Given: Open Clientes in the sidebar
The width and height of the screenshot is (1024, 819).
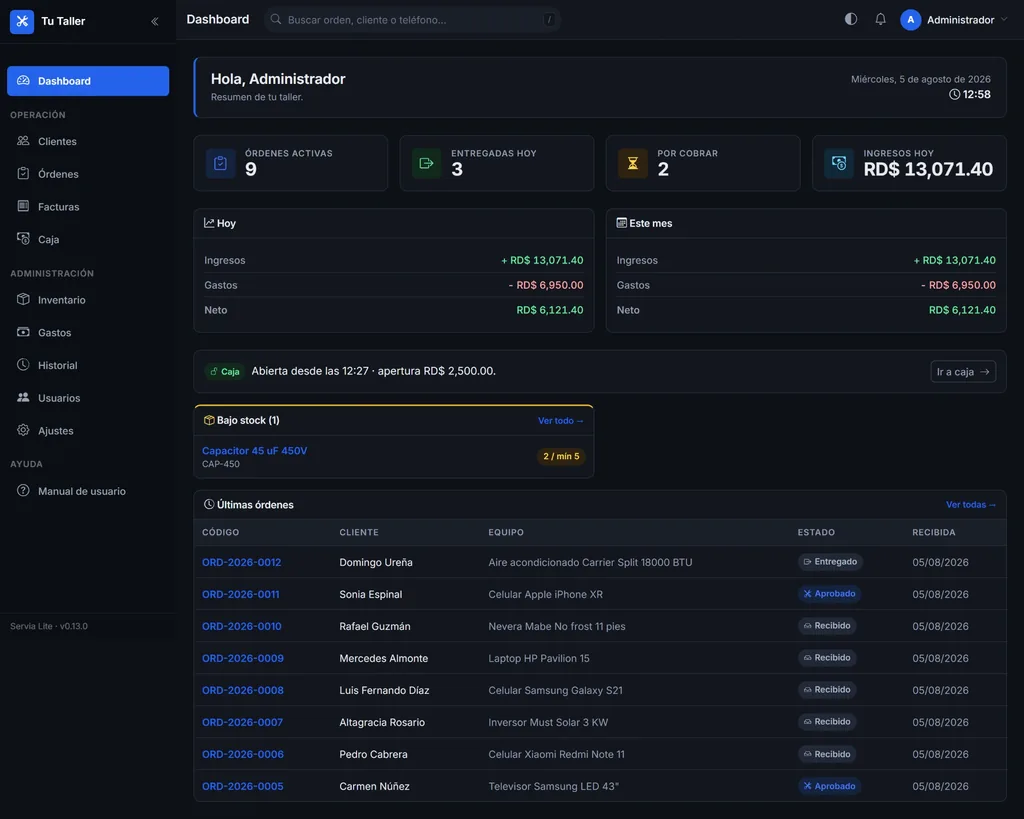Looking at the screenshot, I should pyautogui.click(x=88, y=141).
